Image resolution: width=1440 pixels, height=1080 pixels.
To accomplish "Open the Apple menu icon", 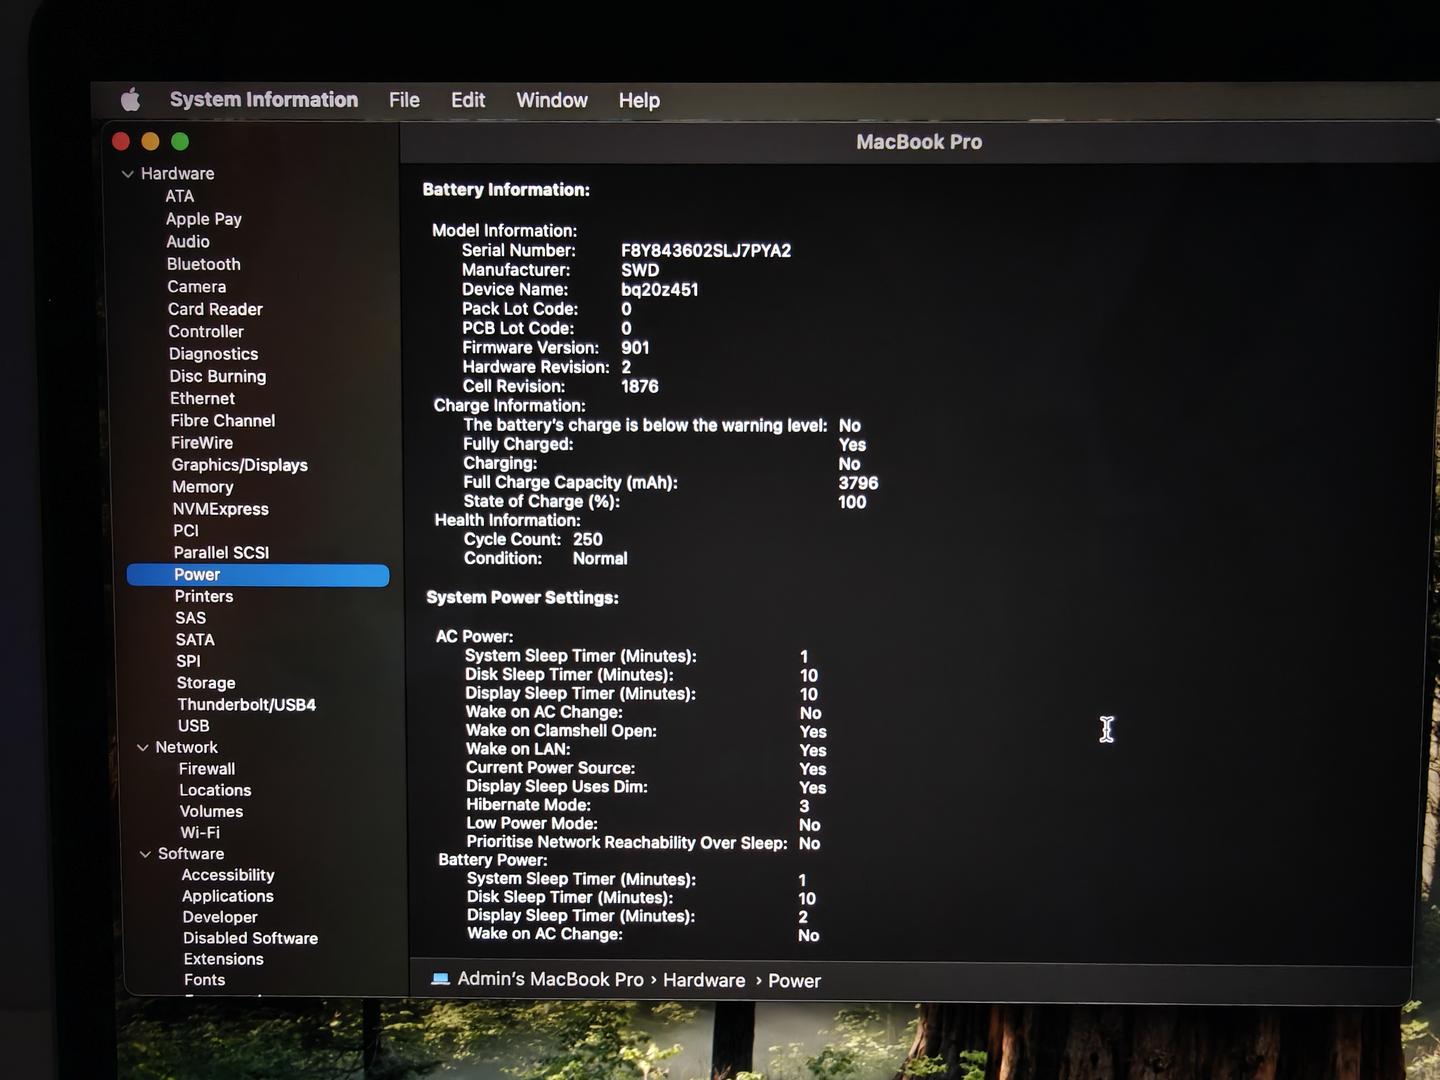I will (x=130, y=100).
